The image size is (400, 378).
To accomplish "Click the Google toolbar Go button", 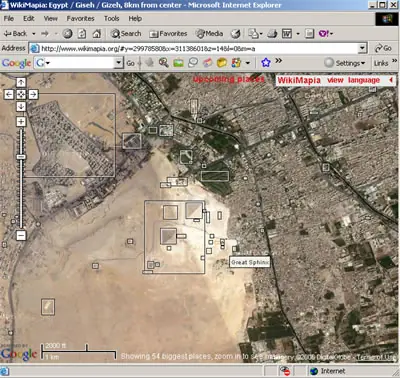I will [130, 63].
